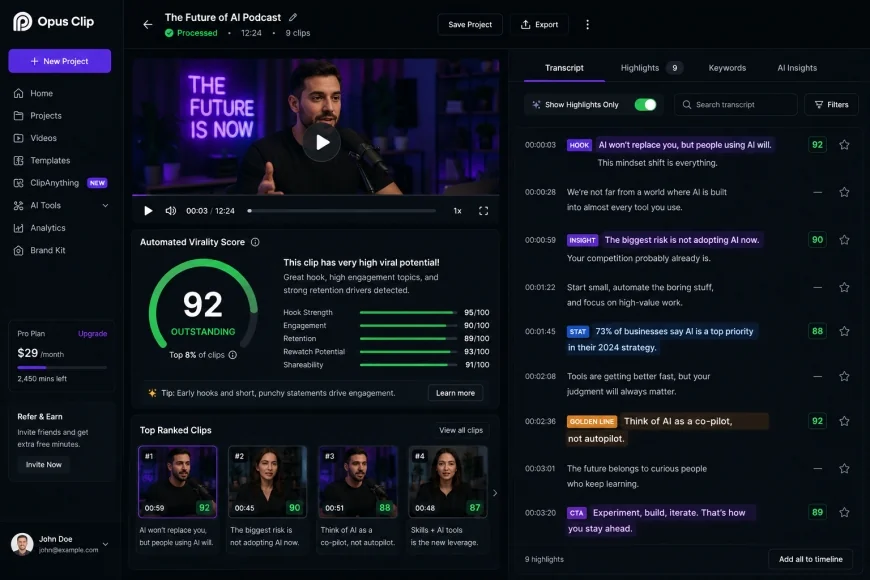Viewport: 870px width, 580px height.
Task: Click the New Project button
Action: click(60, 61)
